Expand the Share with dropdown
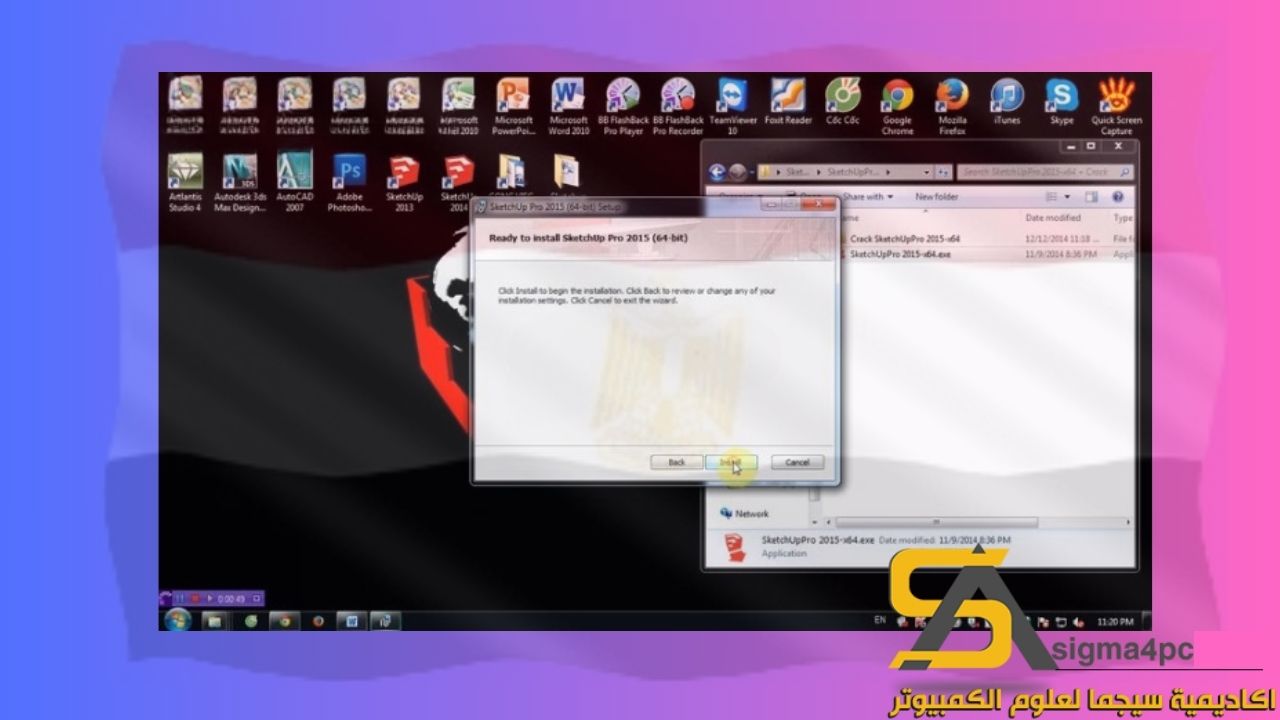 click(x=867, y=197)
